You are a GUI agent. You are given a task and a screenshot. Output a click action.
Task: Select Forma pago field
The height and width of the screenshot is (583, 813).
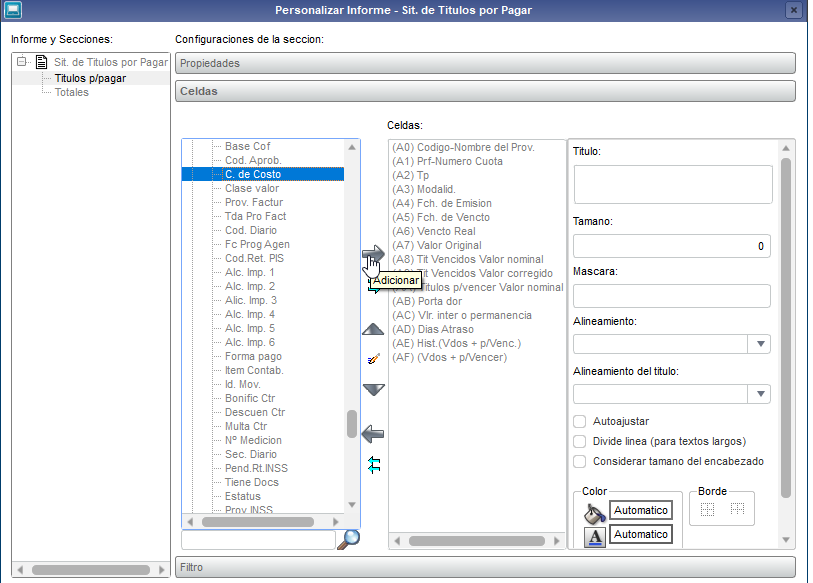(253, 356)
